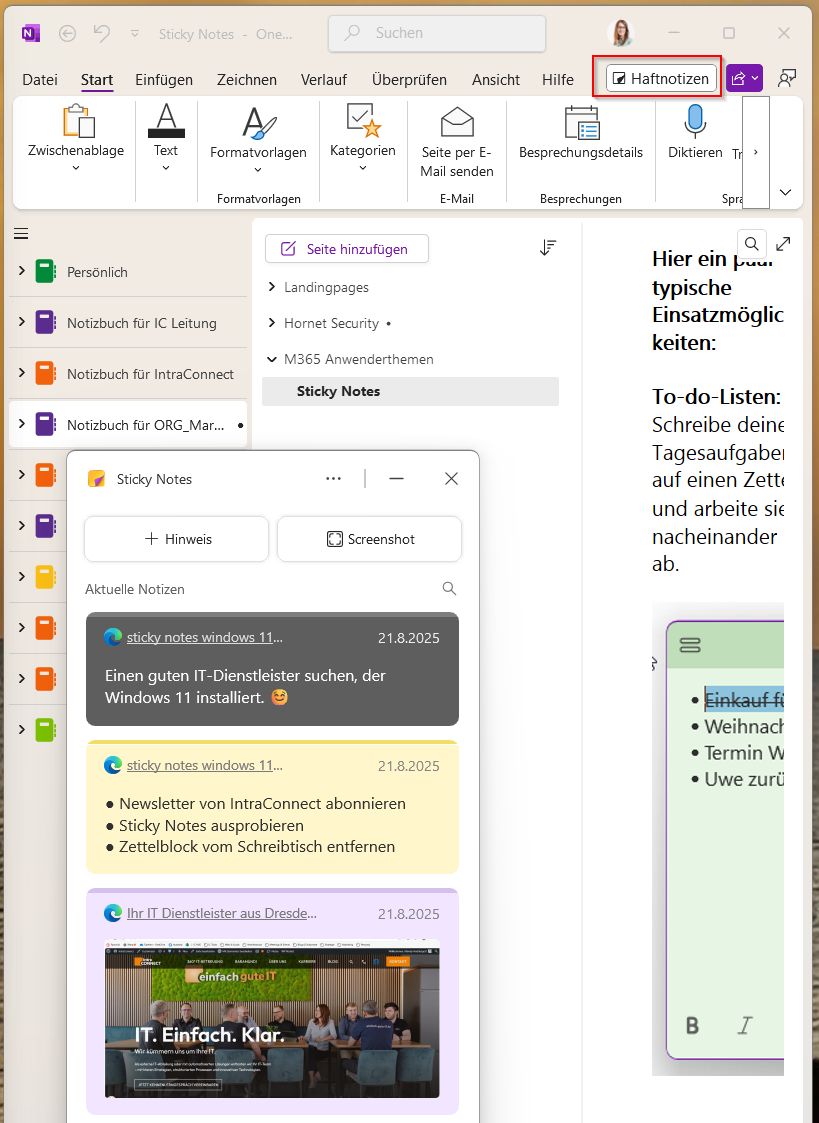Viewport: 819px width, 1123px height.
Task: Click the full-page view diagonal arrows icon
Action: point(783,243)
